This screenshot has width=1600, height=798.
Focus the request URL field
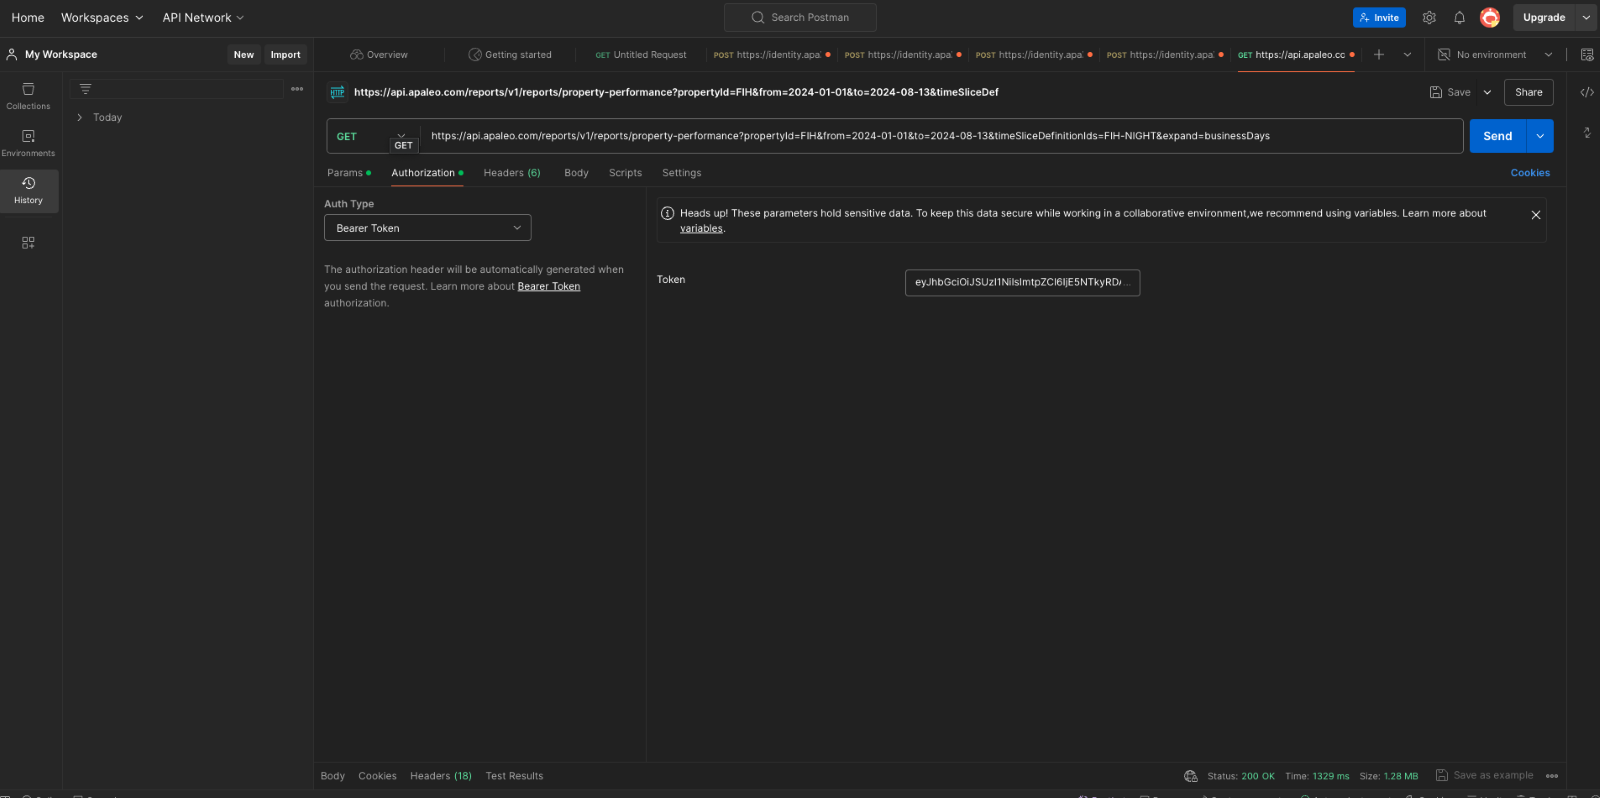coord(942,136)
